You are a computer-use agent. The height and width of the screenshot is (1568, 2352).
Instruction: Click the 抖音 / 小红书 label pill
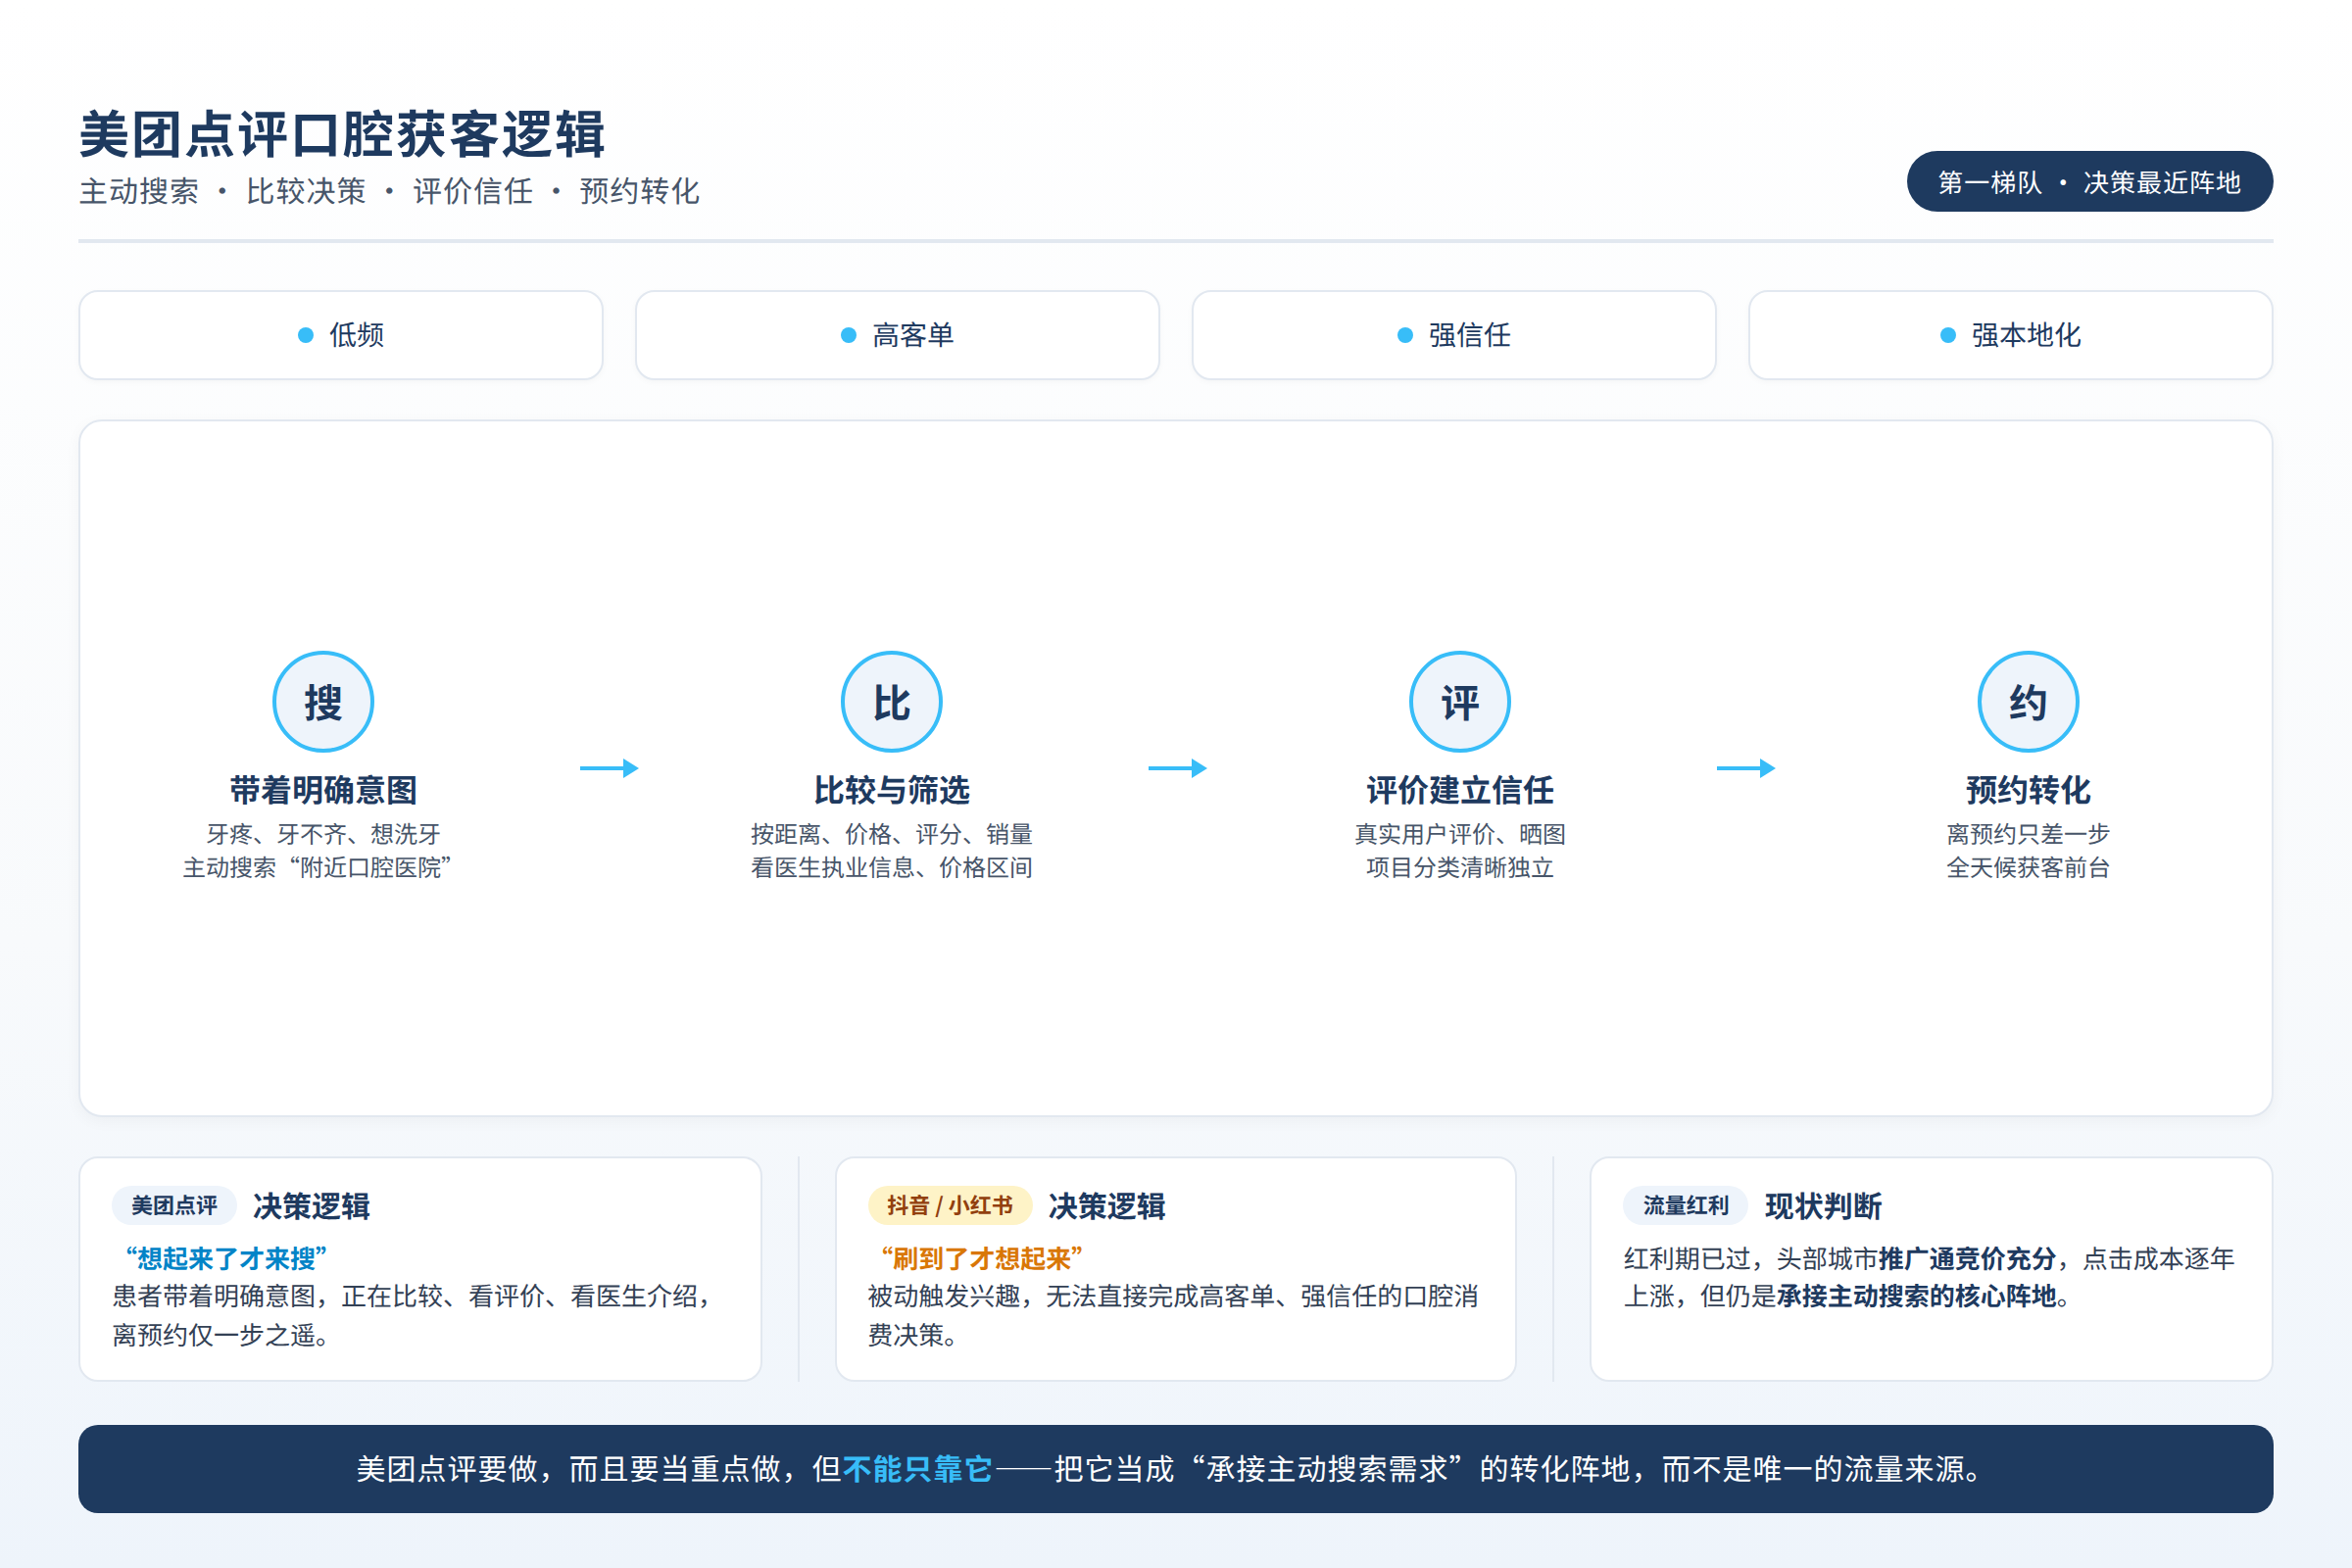(950, 1206)
